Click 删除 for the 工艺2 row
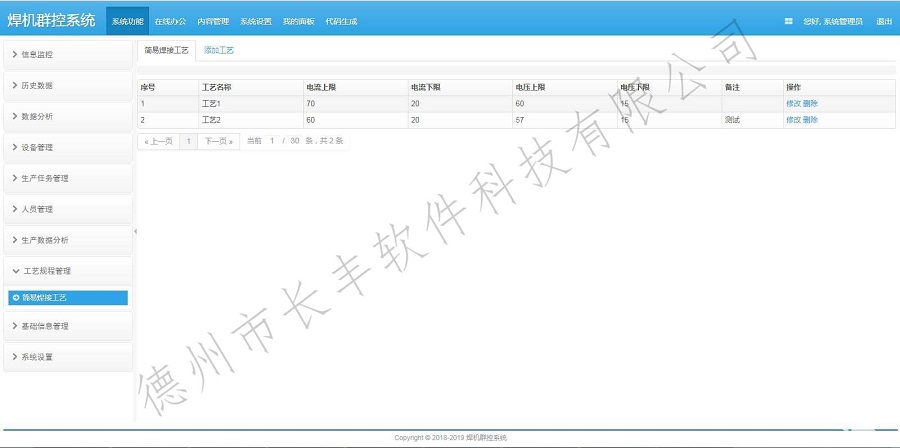 (x=810, y=120)
